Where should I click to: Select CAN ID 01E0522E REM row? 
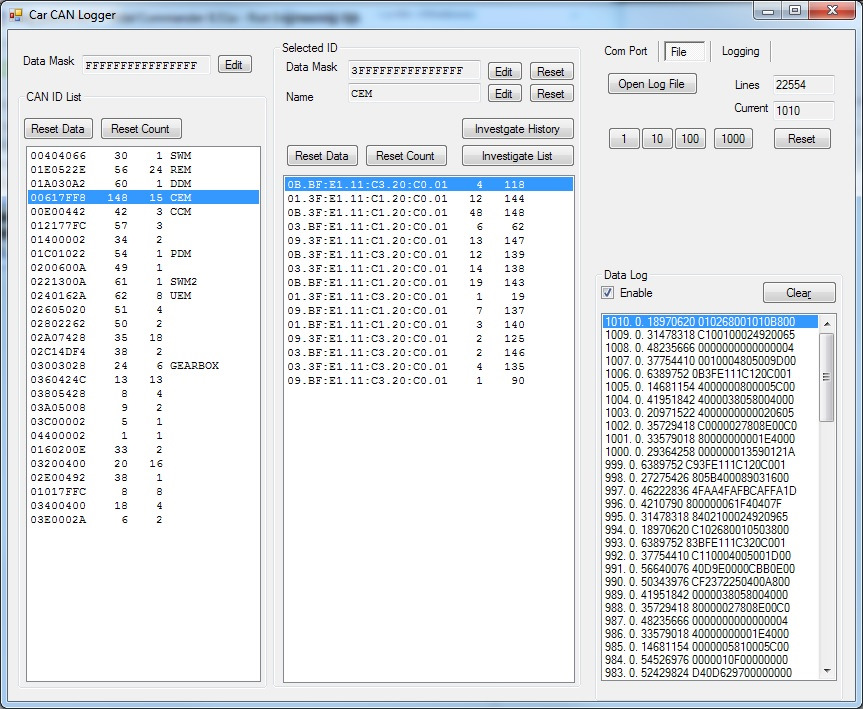pyautogui.click(x=143, y=170)
